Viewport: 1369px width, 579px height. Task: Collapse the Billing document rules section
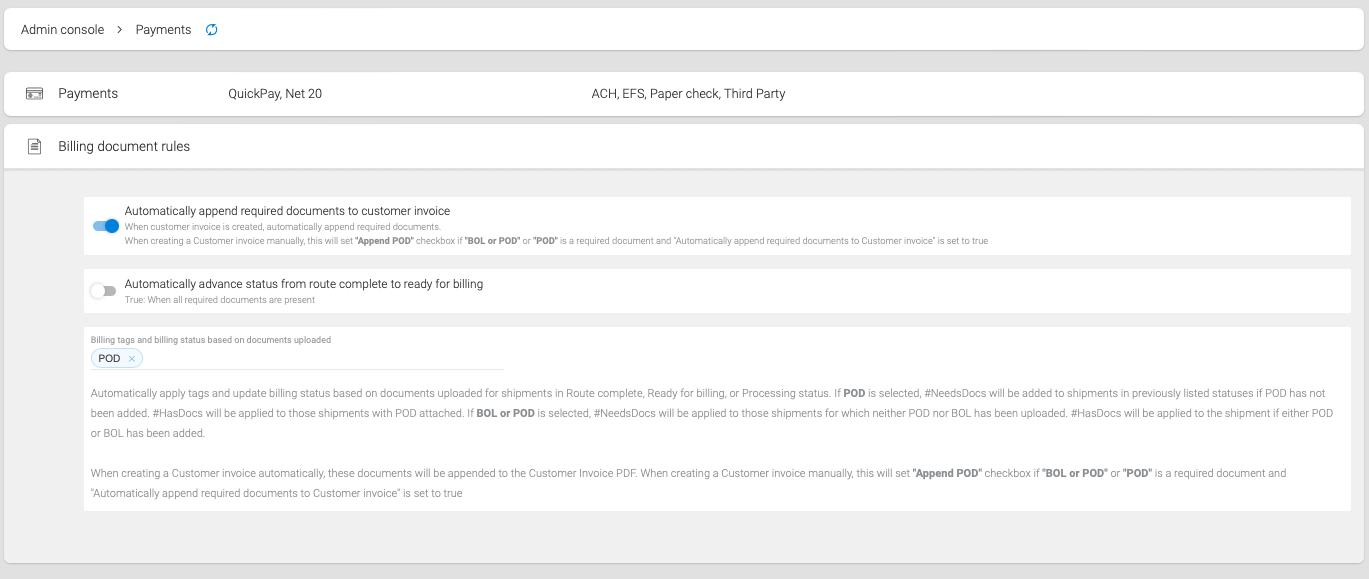[x=684, y=146]
